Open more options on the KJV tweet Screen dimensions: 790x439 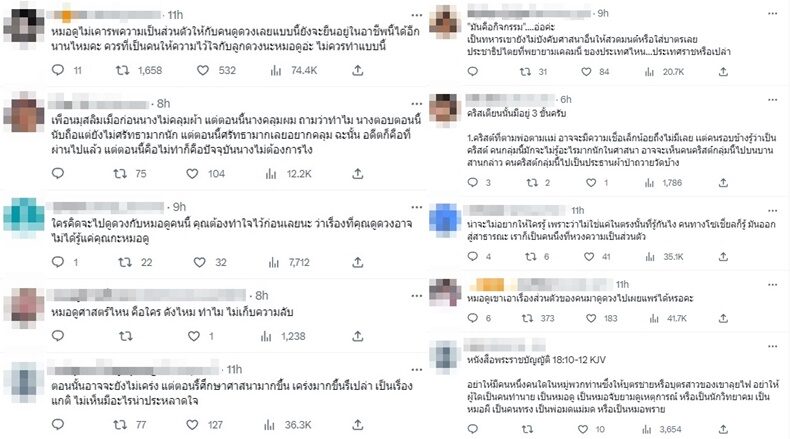[772, 346]
